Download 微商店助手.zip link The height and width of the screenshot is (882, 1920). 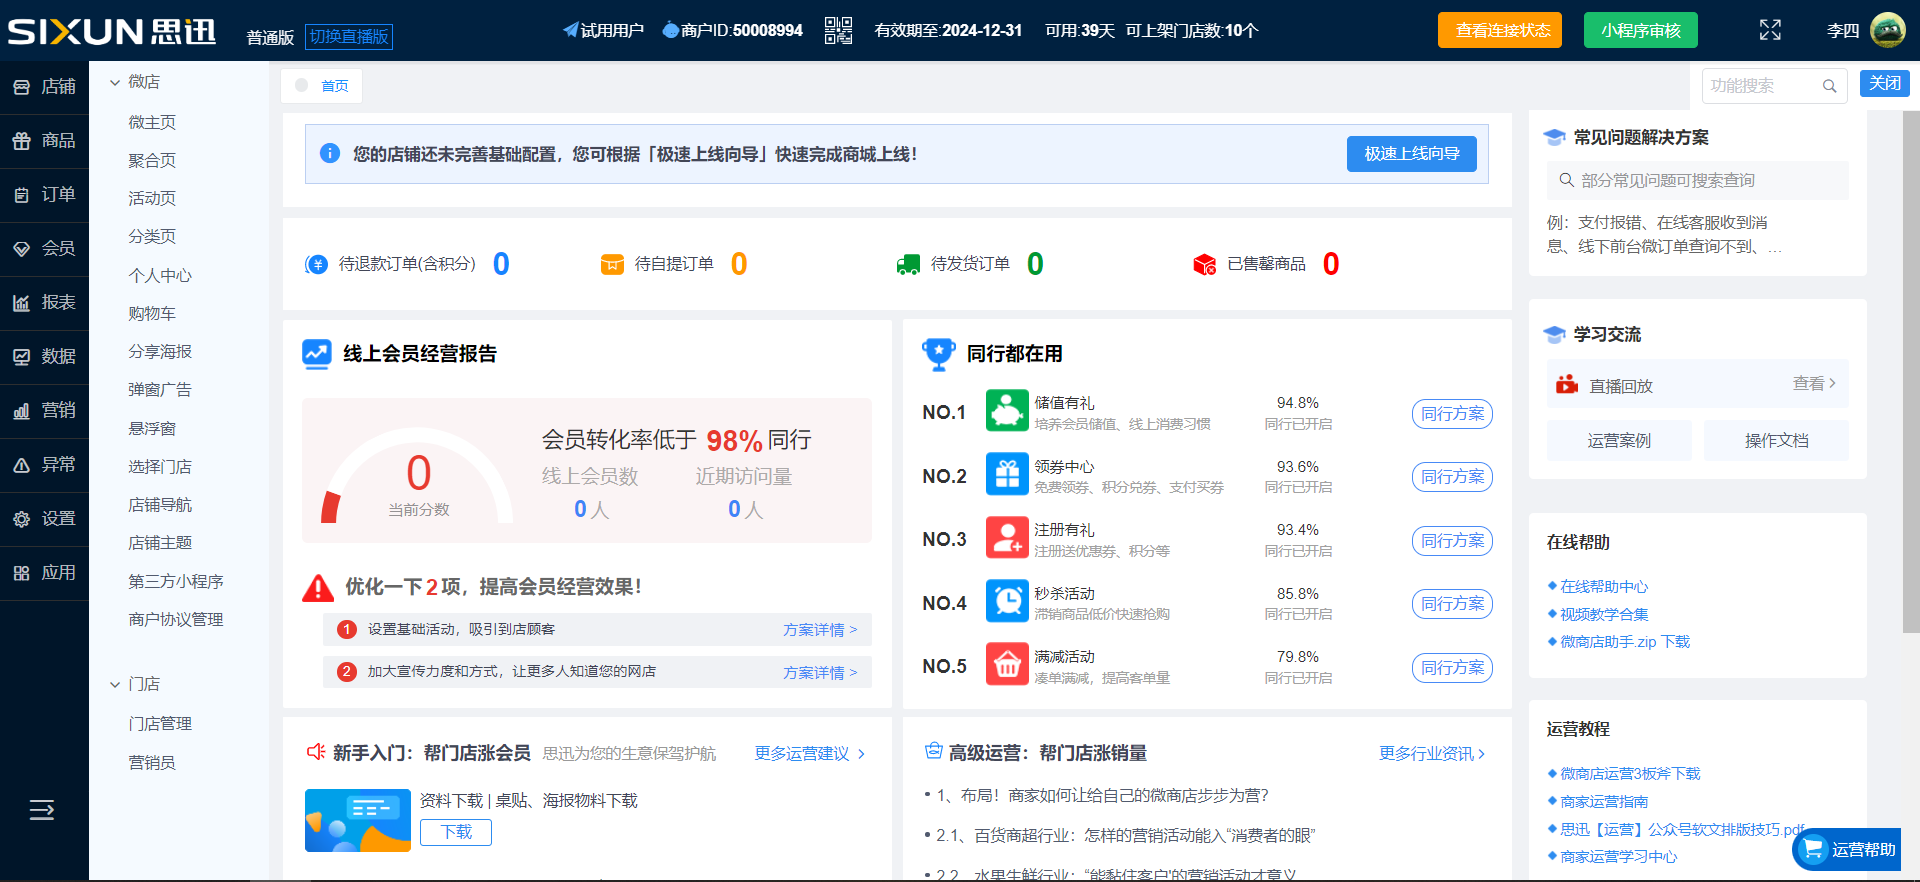1625,642
